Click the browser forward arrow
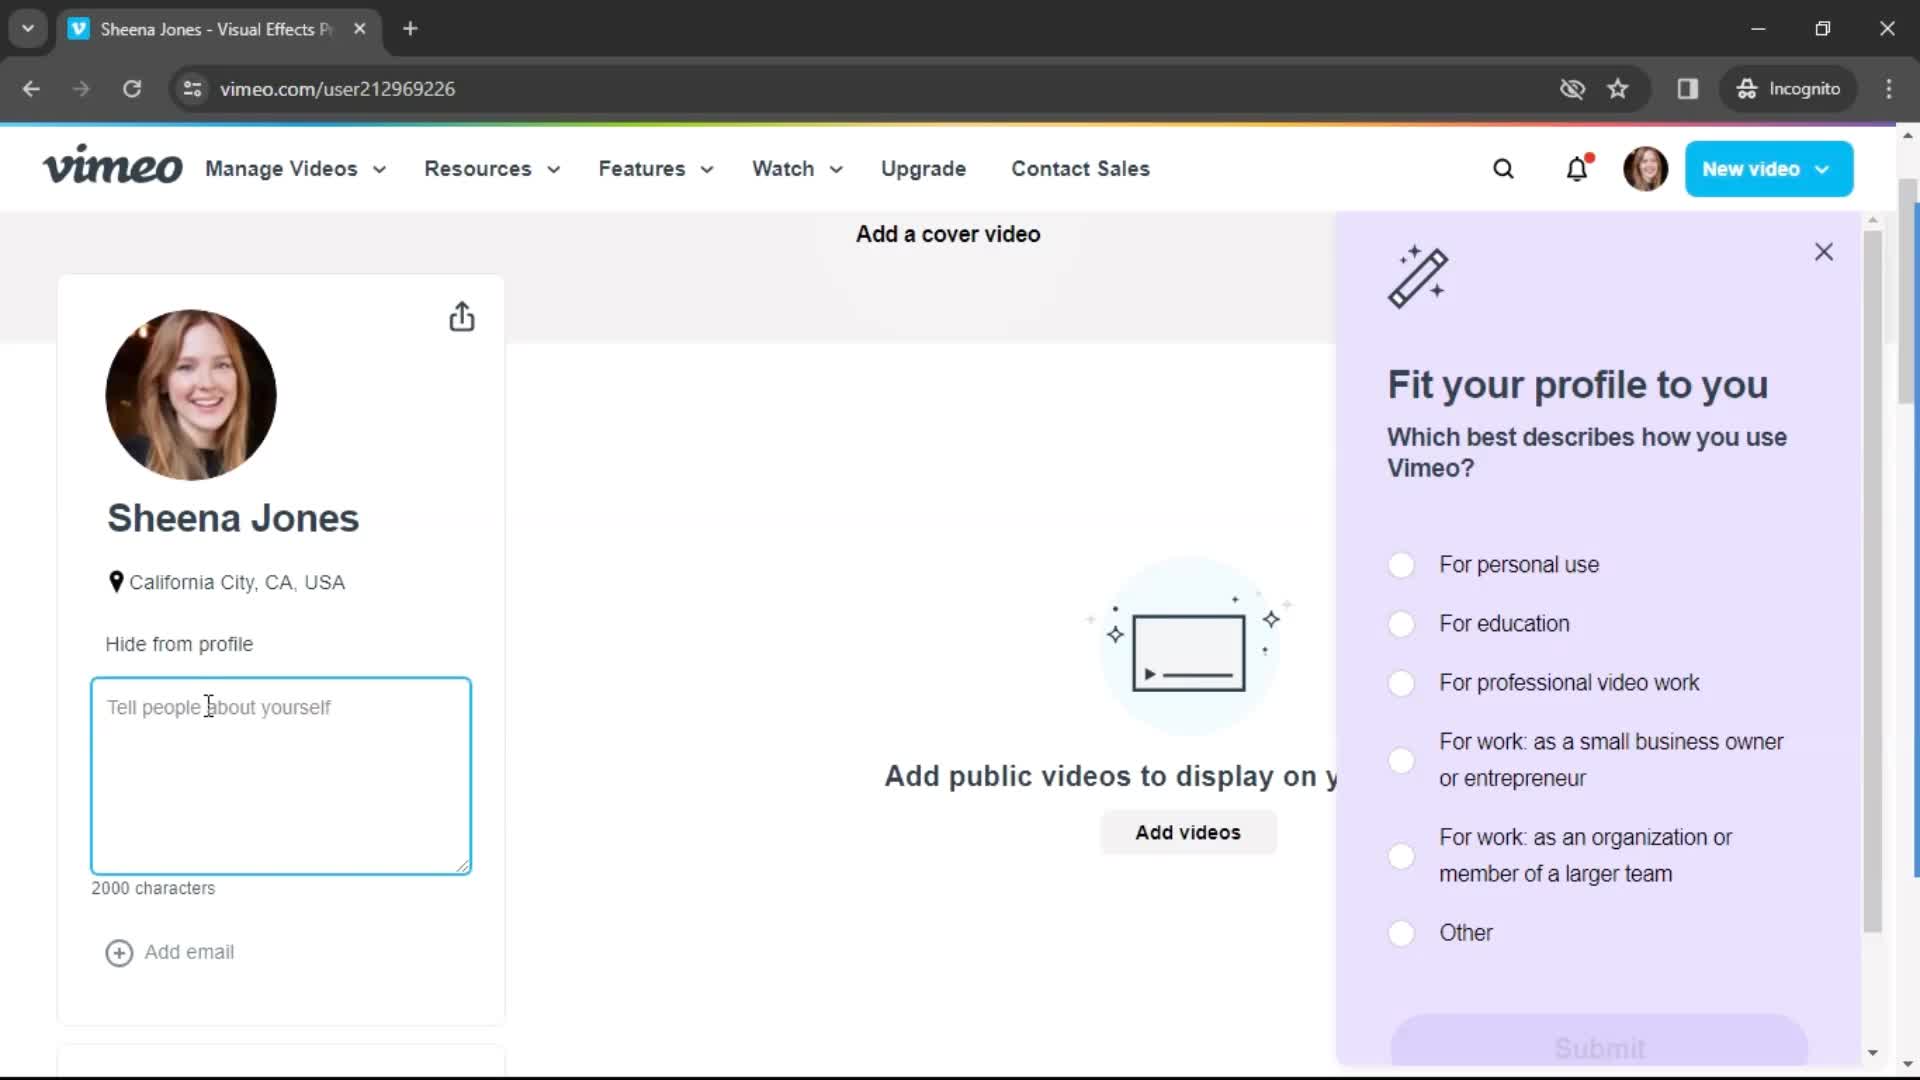This screenshot has height=1080, width=1920. pyautogui.click(x=81, y=89)
